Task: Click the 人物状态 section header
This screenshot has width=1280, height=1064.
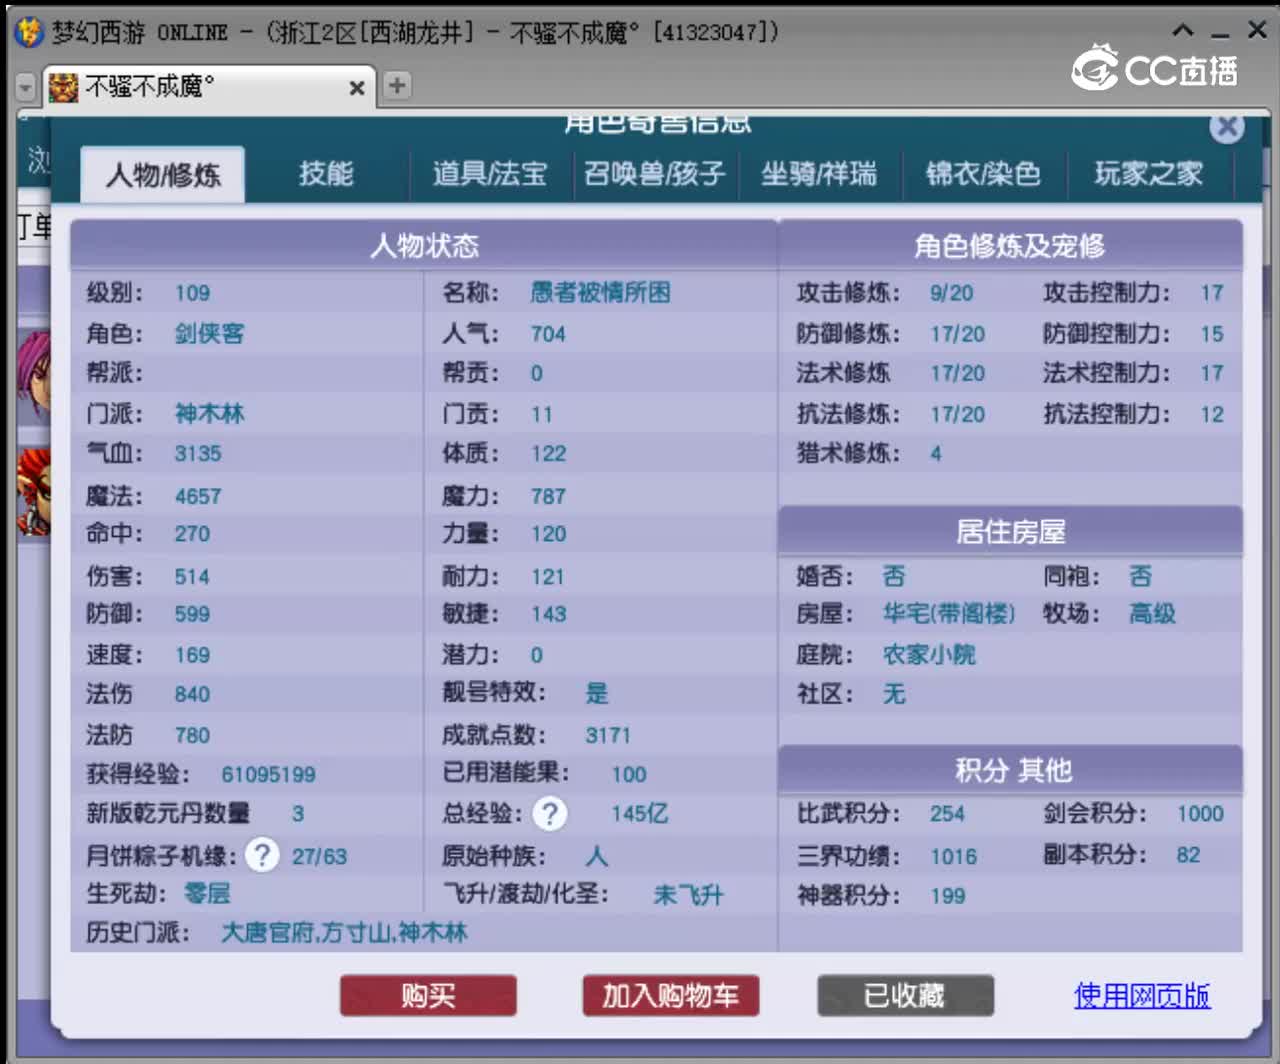Action: click(x=424, y=245)
